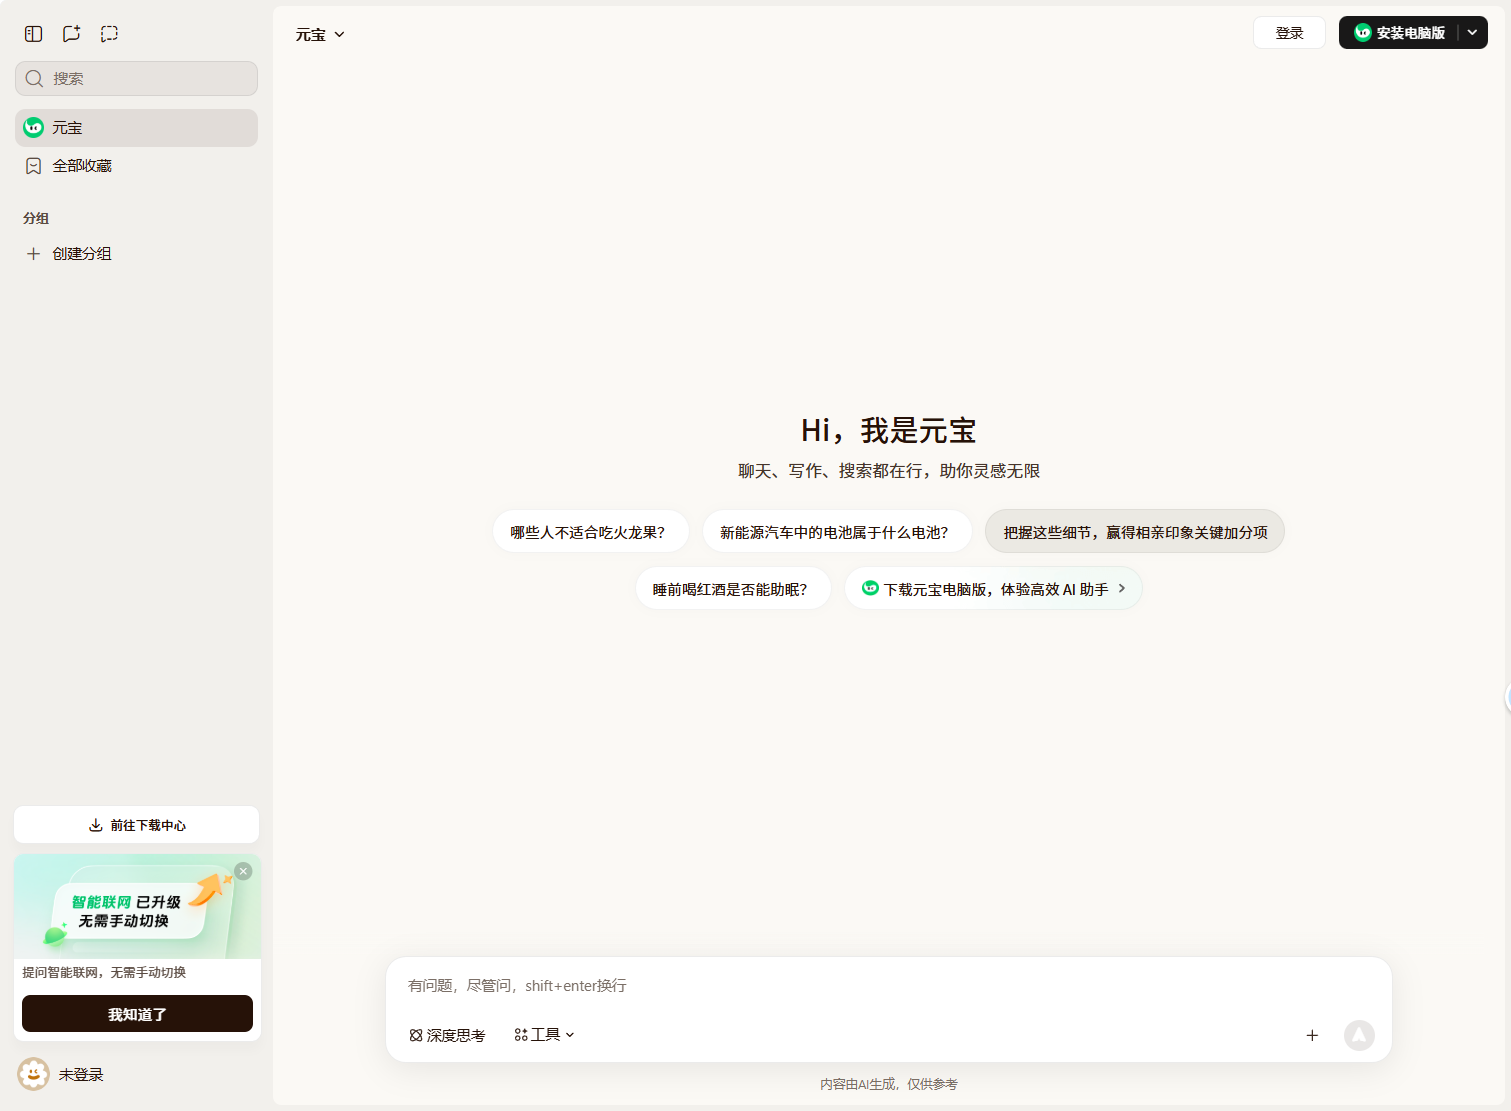The height and width of the screenshot is (1111, 1511).
Task: Click the 内容由AI生成，仅供参考 notice
Action: coord(889,1084)
